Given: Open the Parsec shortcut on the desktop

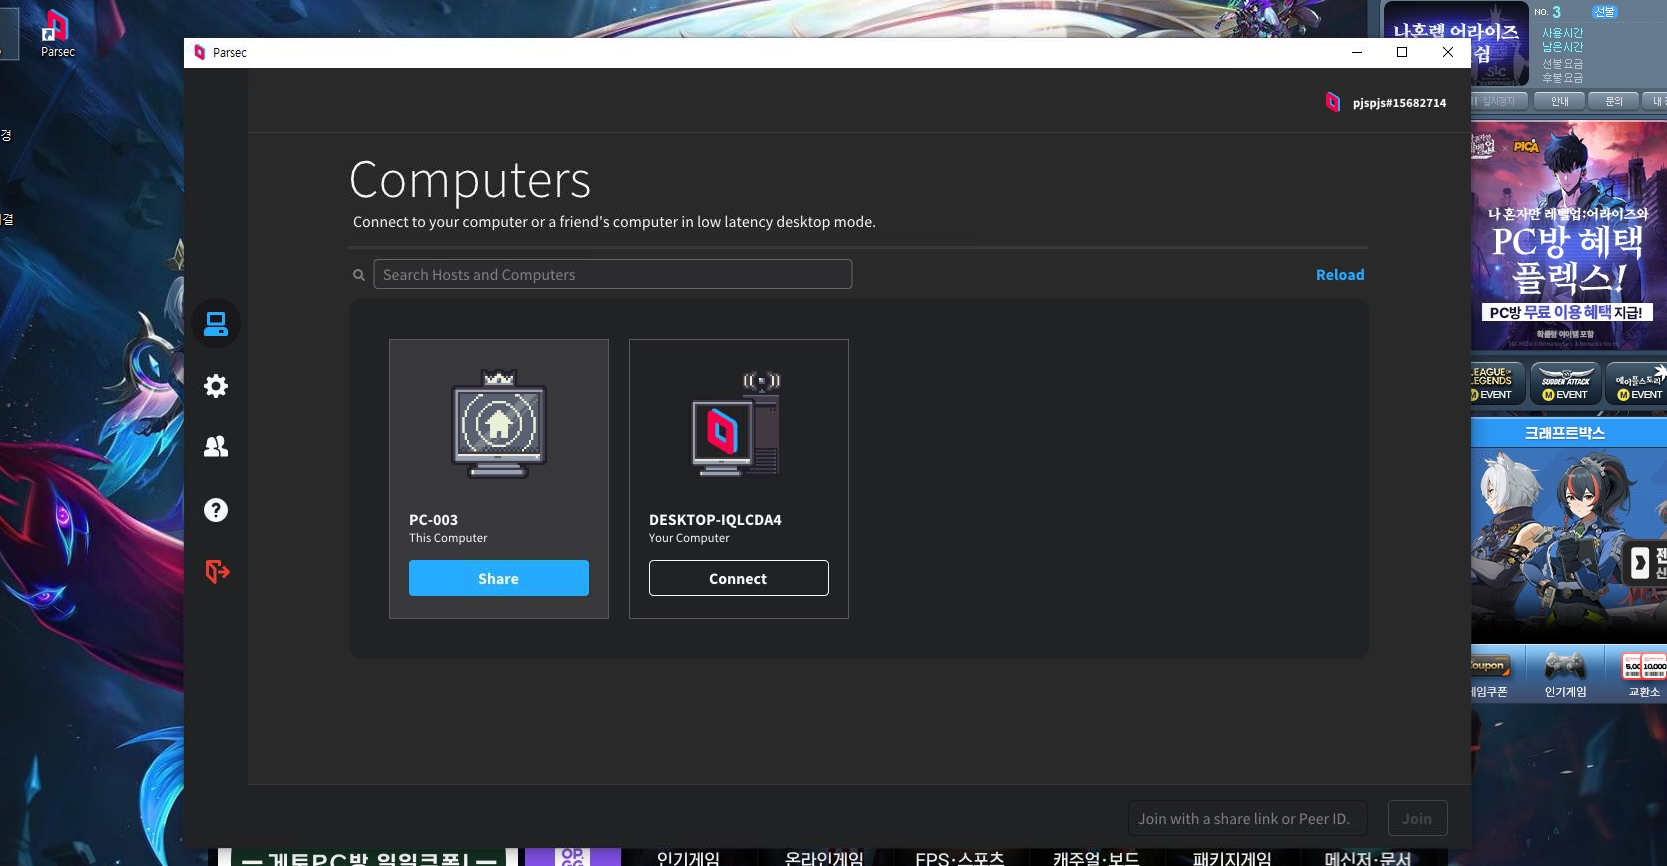Looking at the screenshot, I should point(57,33).
